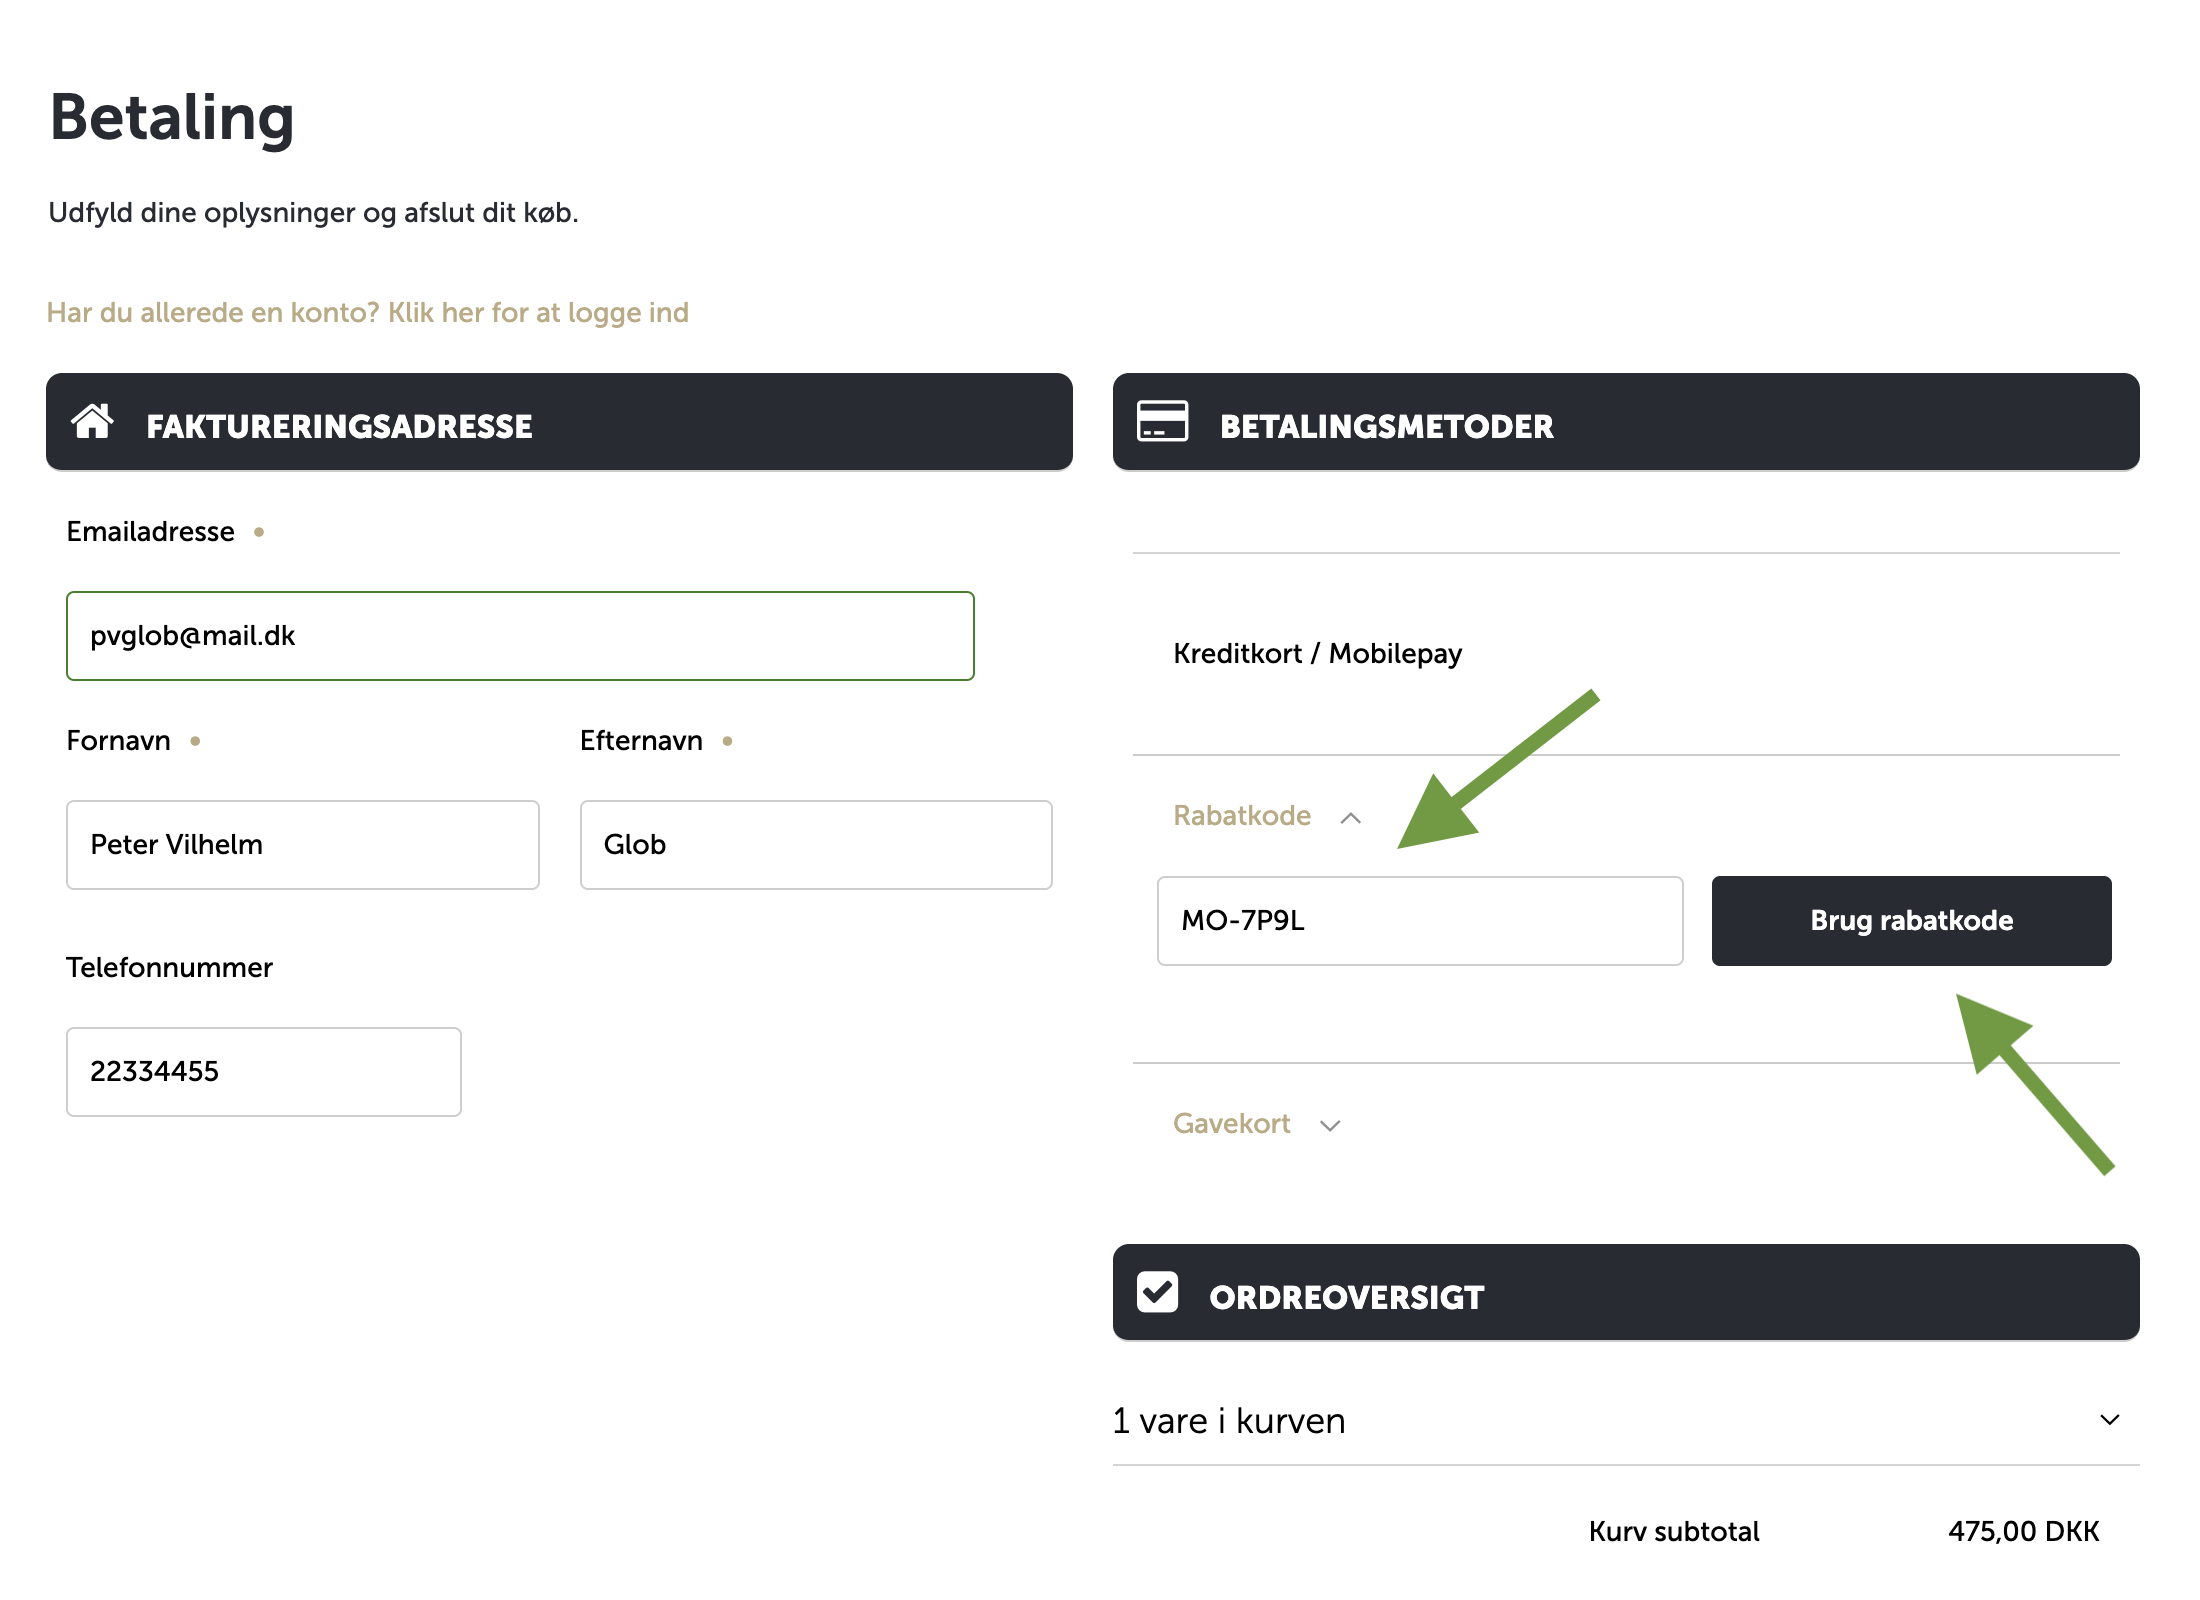Click the checkmark icon beside Ordreoversigt
2200x1600 pixels.
(1158, 1293)
